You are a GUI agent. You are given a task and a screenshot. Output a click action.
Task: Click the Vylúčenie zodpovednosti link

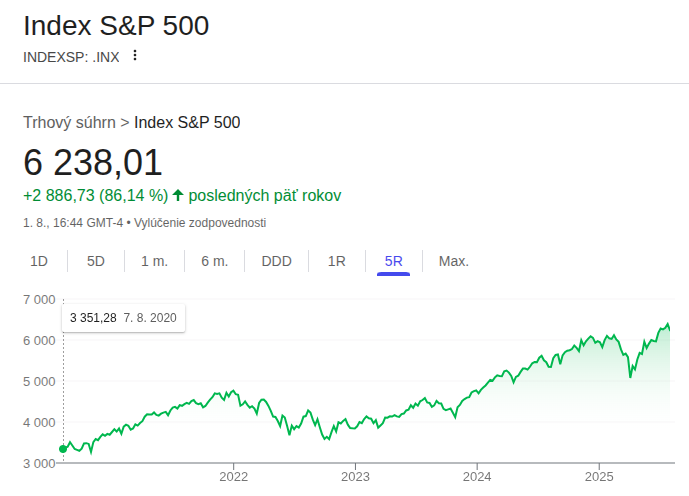pyautogui.click(x=200, y=222)
